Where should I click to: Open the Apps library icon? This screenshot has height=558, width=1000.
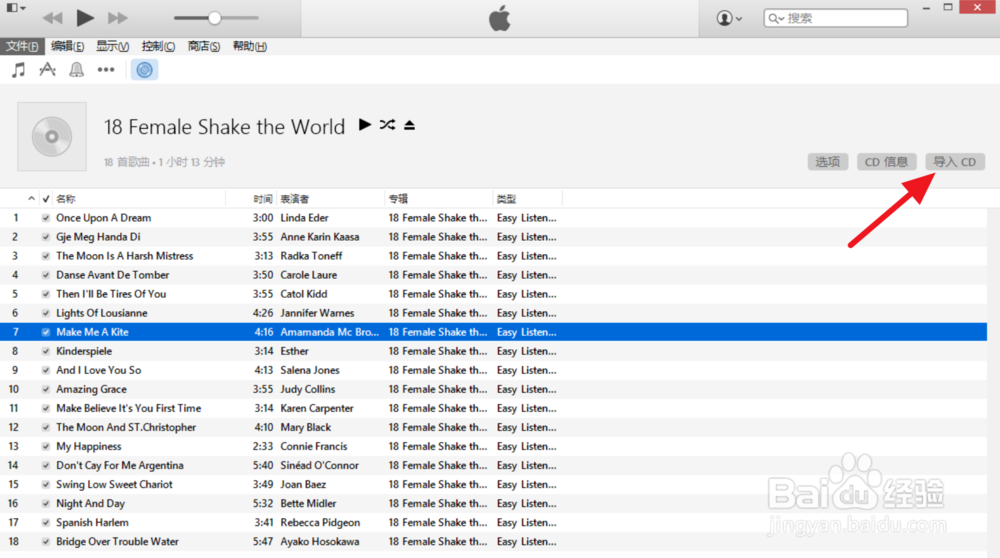click(x=47, y=70)
